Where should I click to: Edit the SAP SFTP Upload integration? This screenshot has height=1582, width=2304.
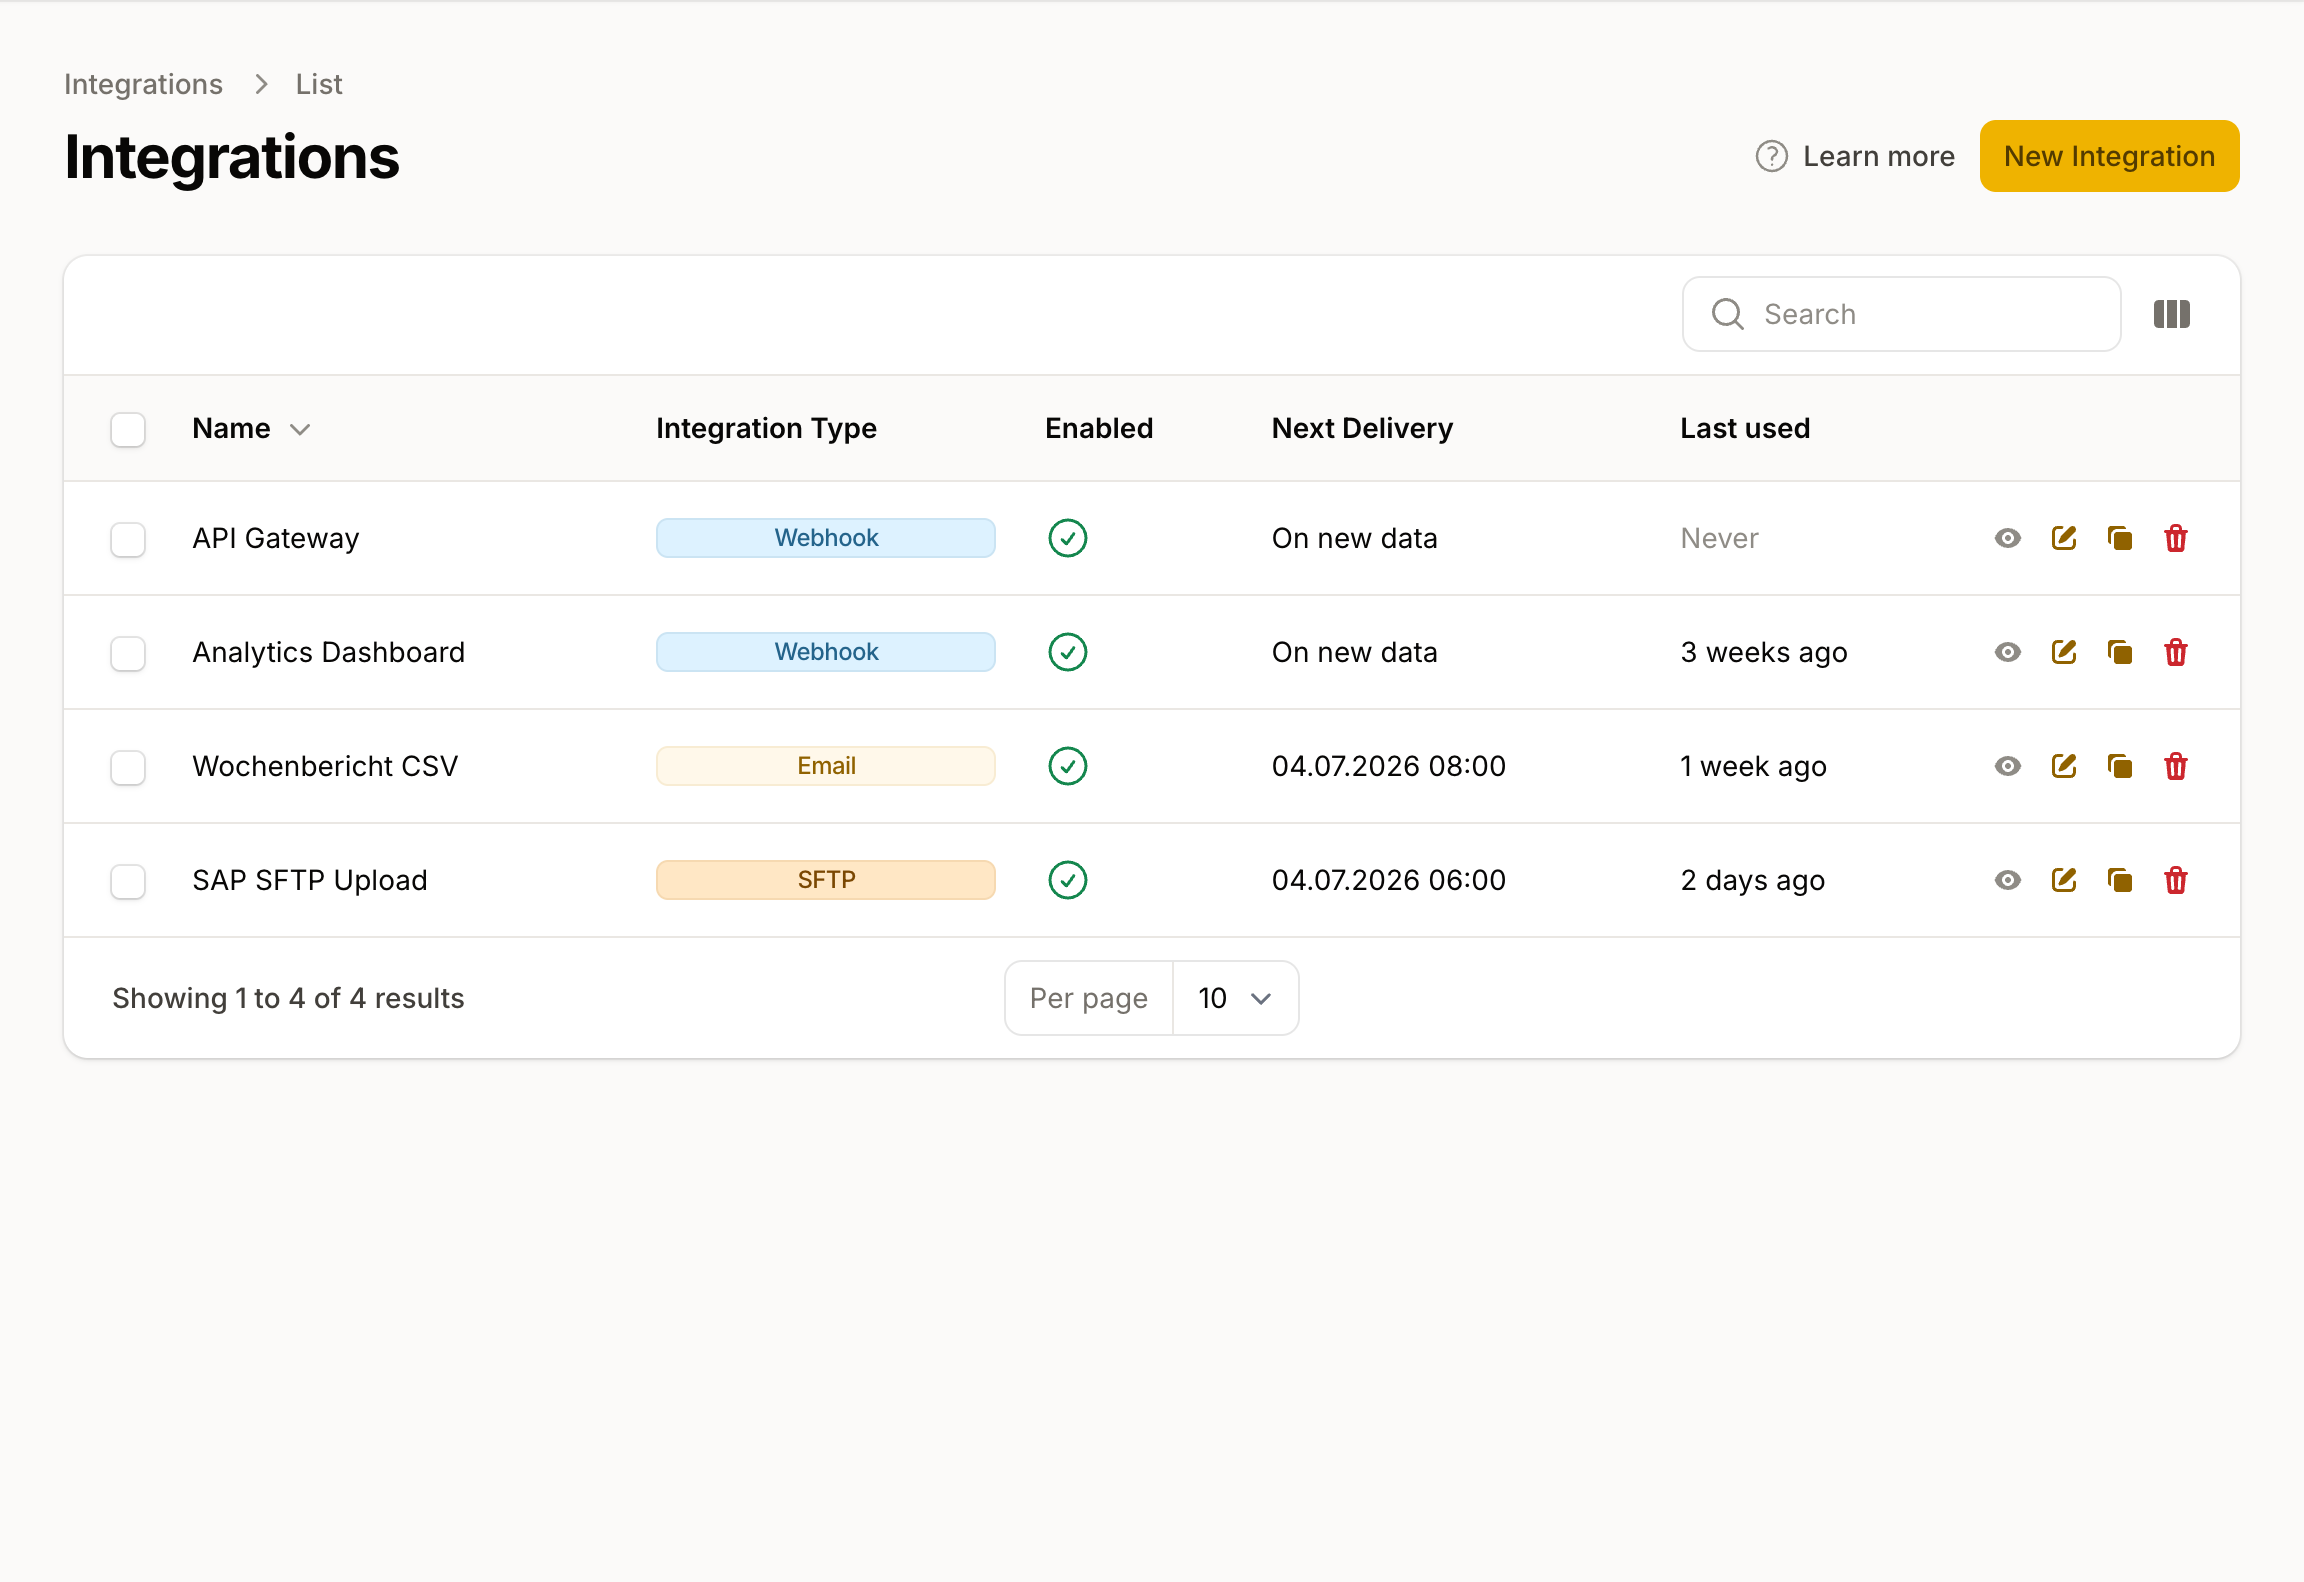(x=2063, y=881)
